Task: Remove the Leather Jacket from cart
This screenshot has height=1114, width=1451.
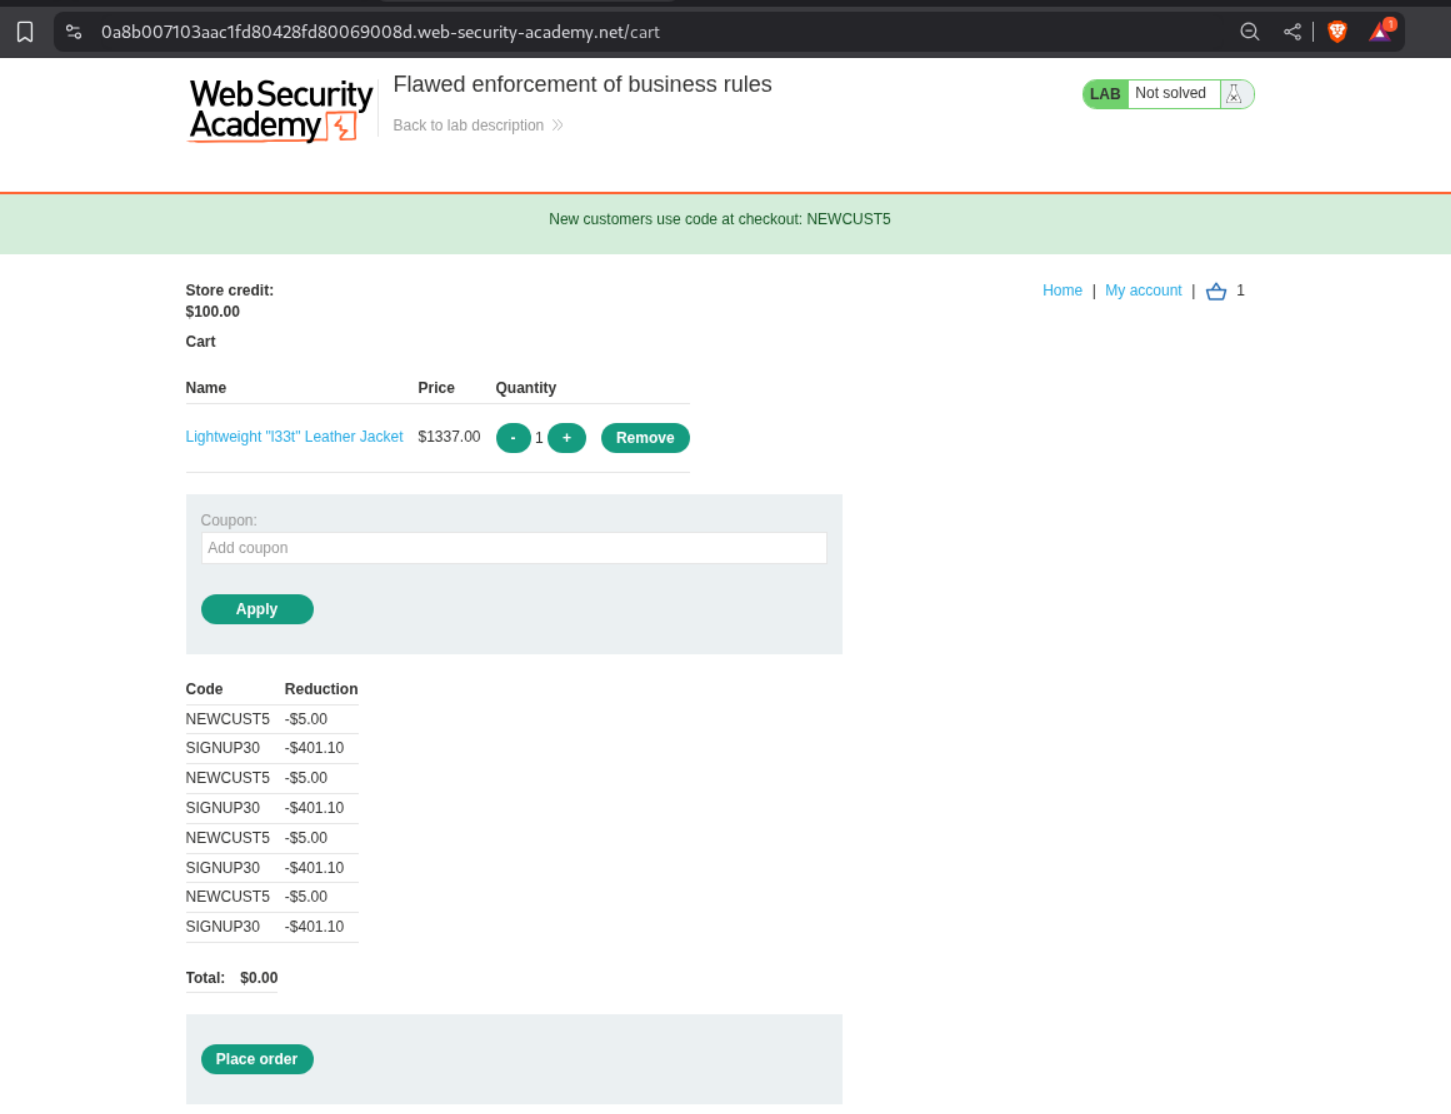Action: point(645,438)
